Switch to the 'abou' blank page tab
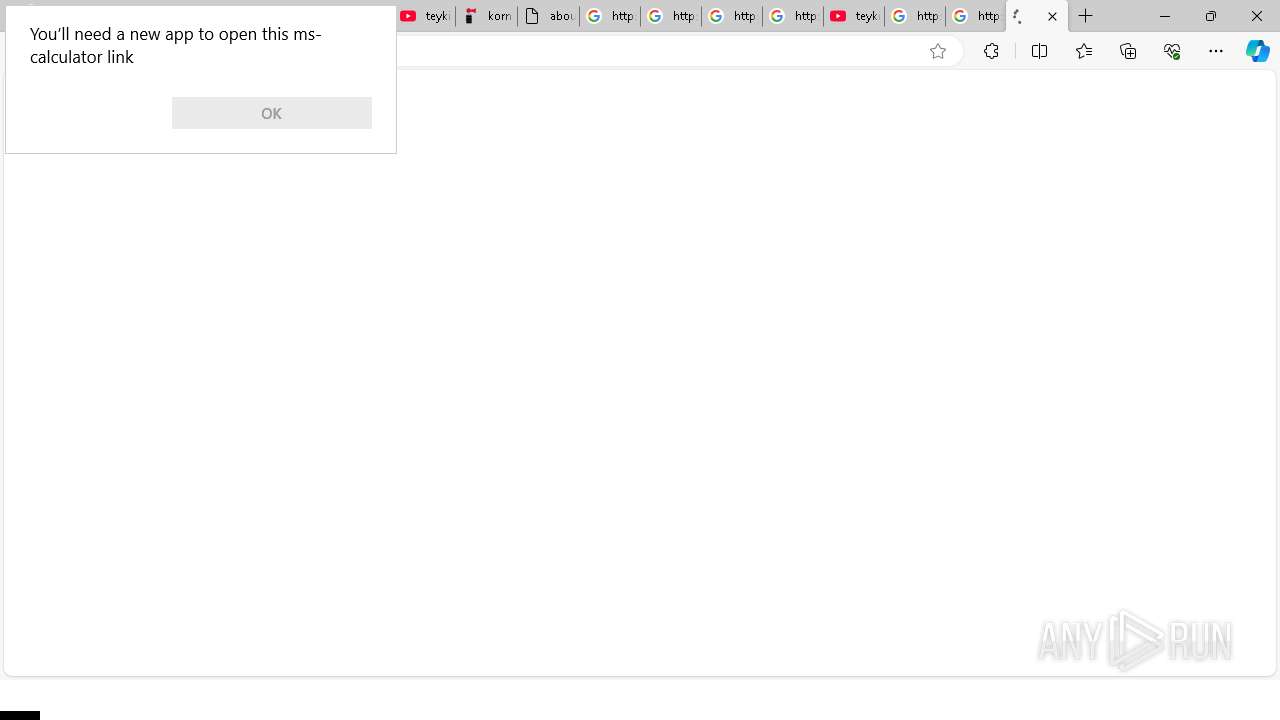The image size is (1280, 720). tap(548, 16)
